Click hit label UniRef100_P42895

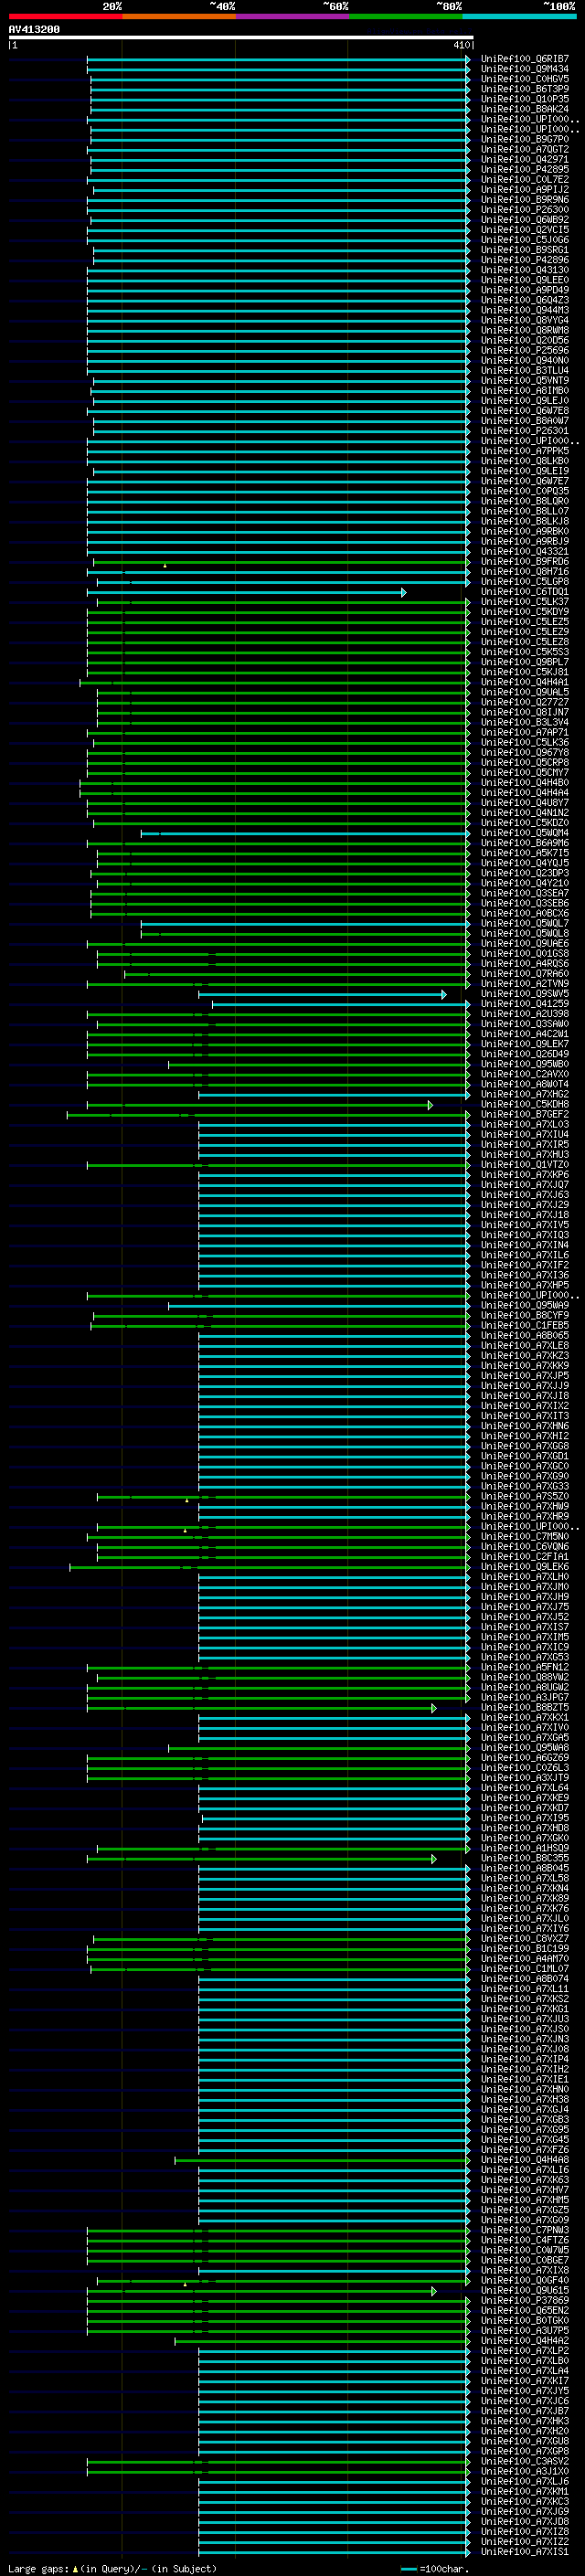(525, 169)
